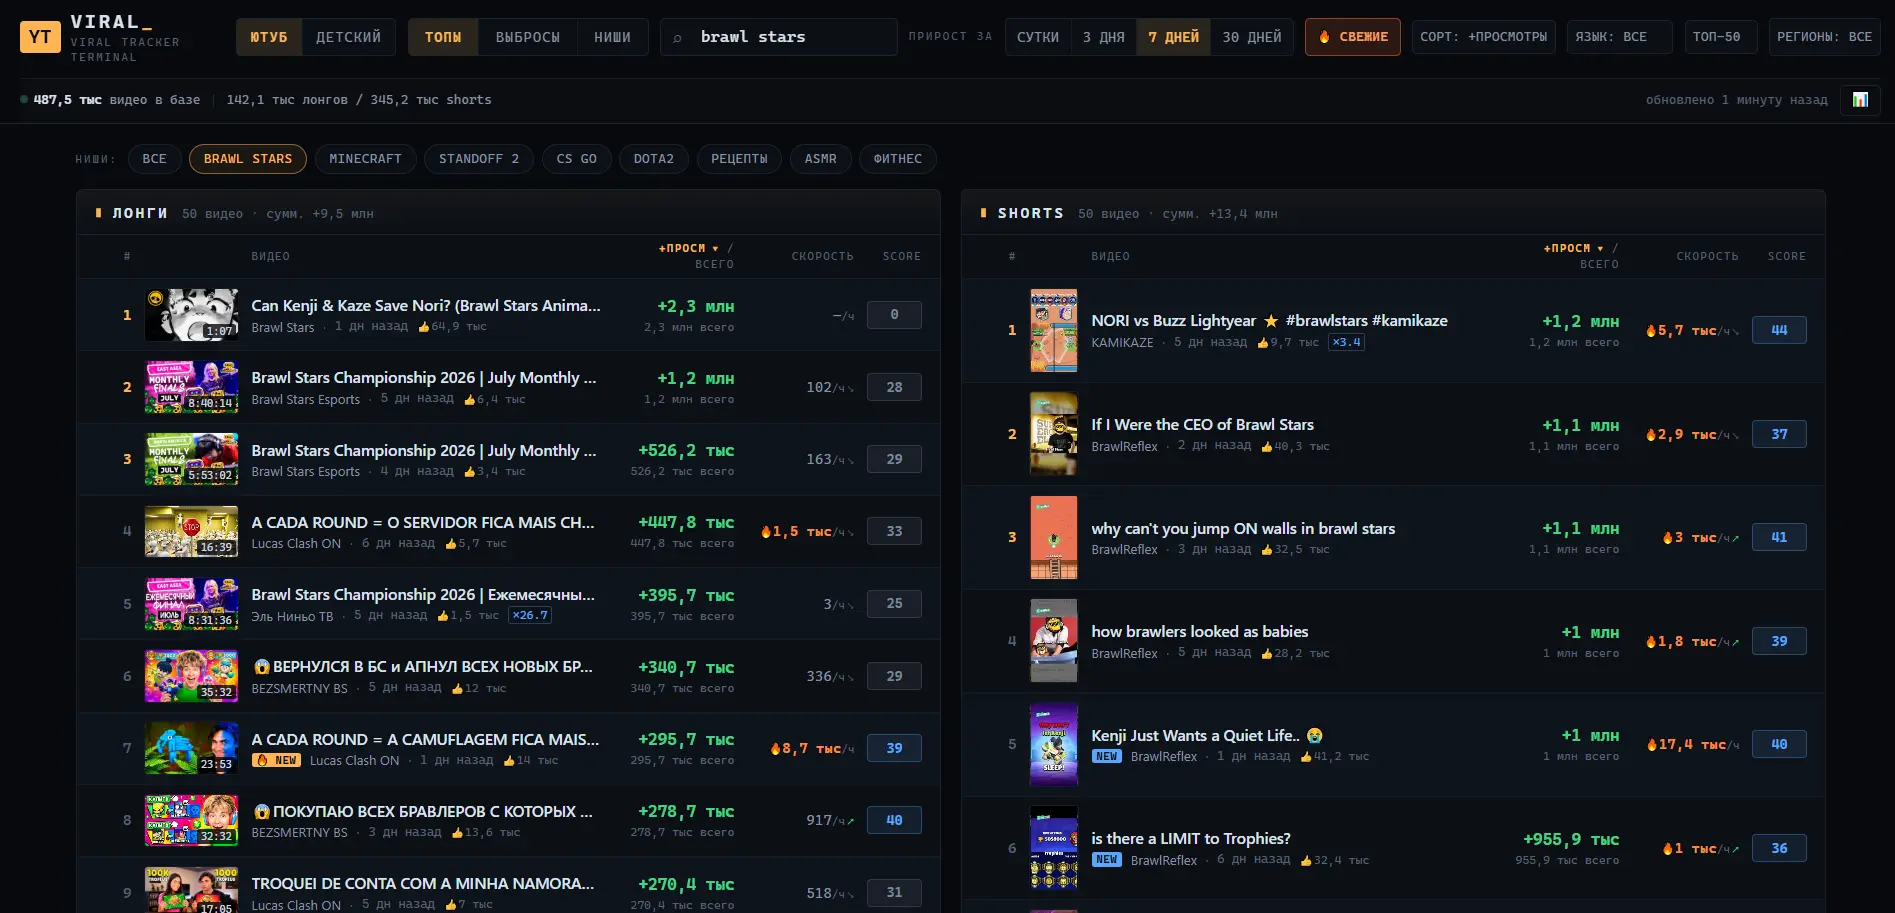Click the fire icon in the СВЕЖИЕ button
The image size is (1895, 913).
(x=1324, y=37)
